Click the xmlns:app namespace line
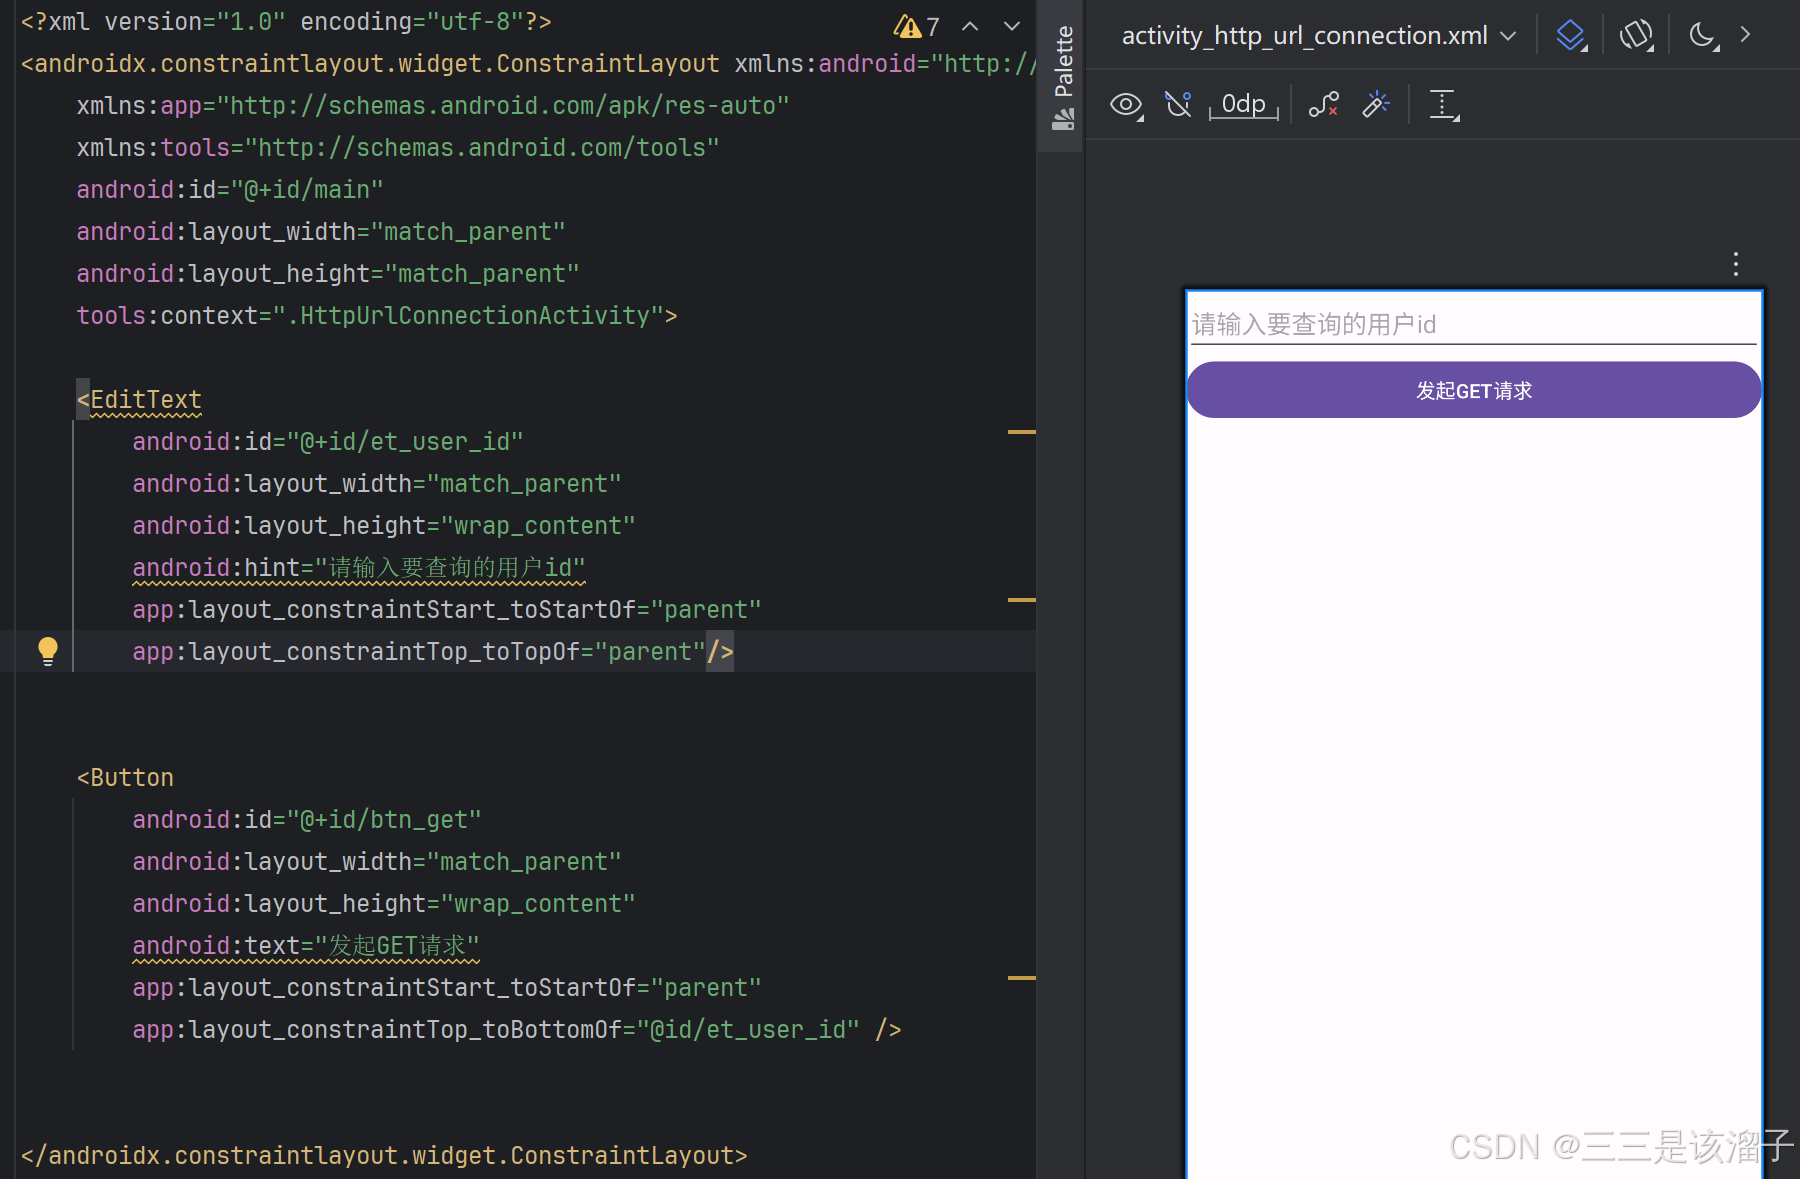The height and width of the screenshot is (1179, 1800). pos(433,106)
